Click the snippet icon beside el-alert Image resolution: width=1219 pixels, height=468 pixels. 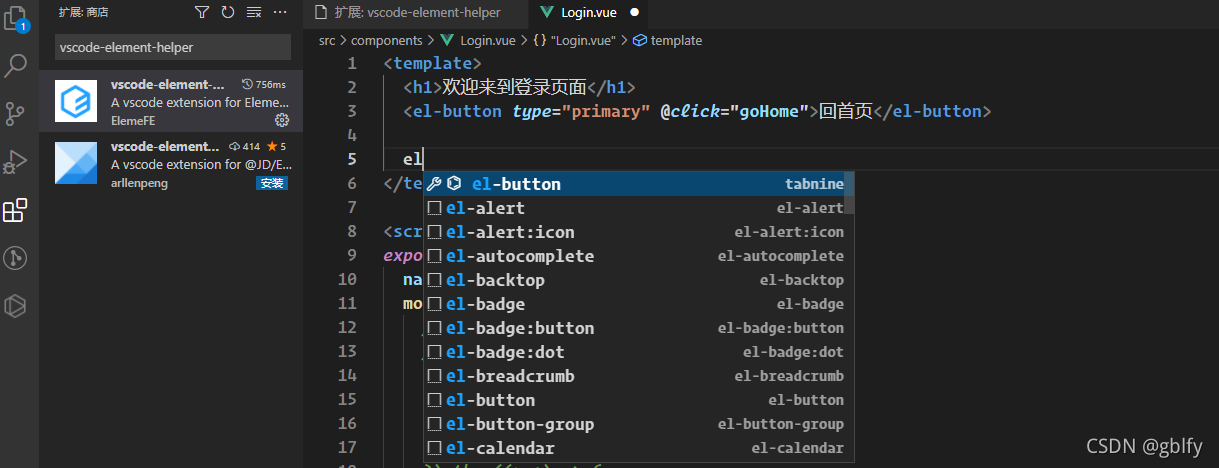coord(434,208)
